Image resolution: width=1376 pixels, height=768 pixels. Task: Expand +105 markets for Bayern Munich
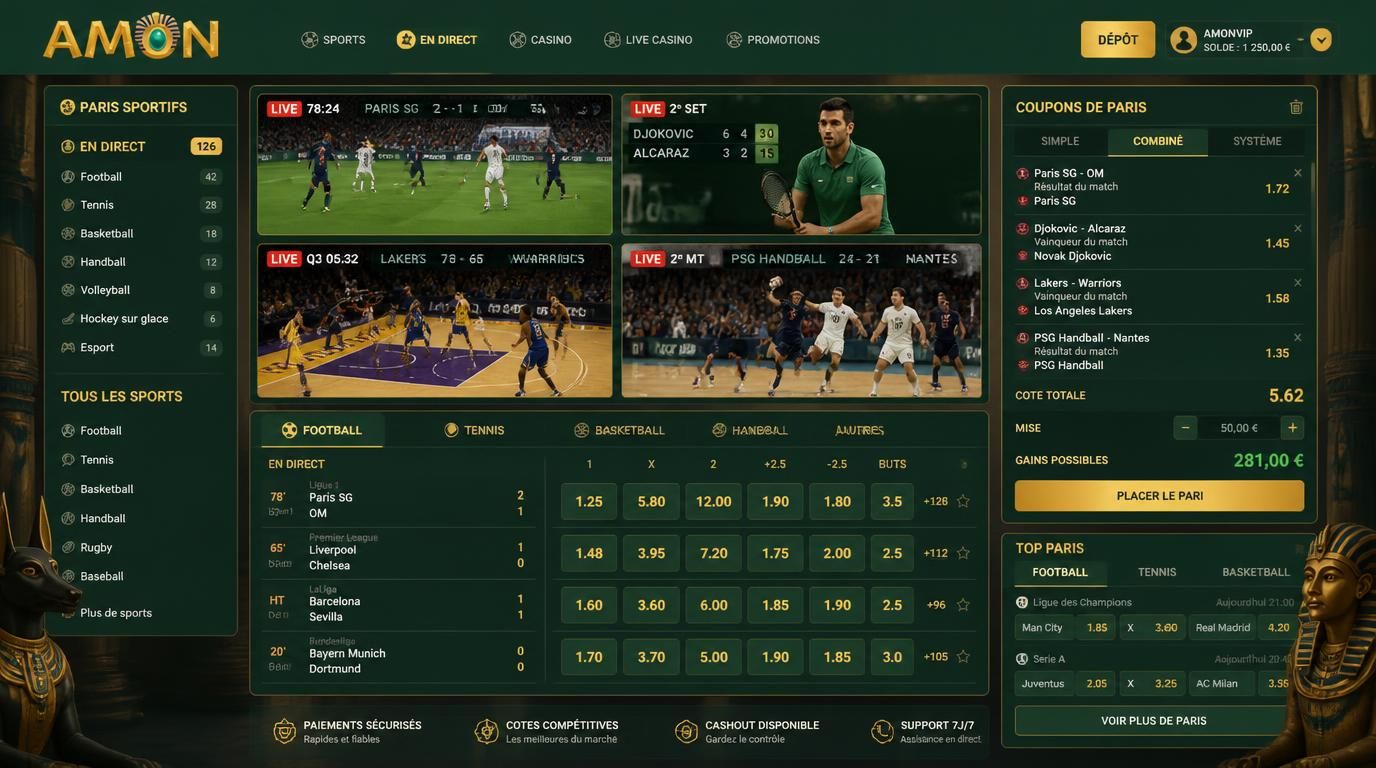tap(936, 657)
